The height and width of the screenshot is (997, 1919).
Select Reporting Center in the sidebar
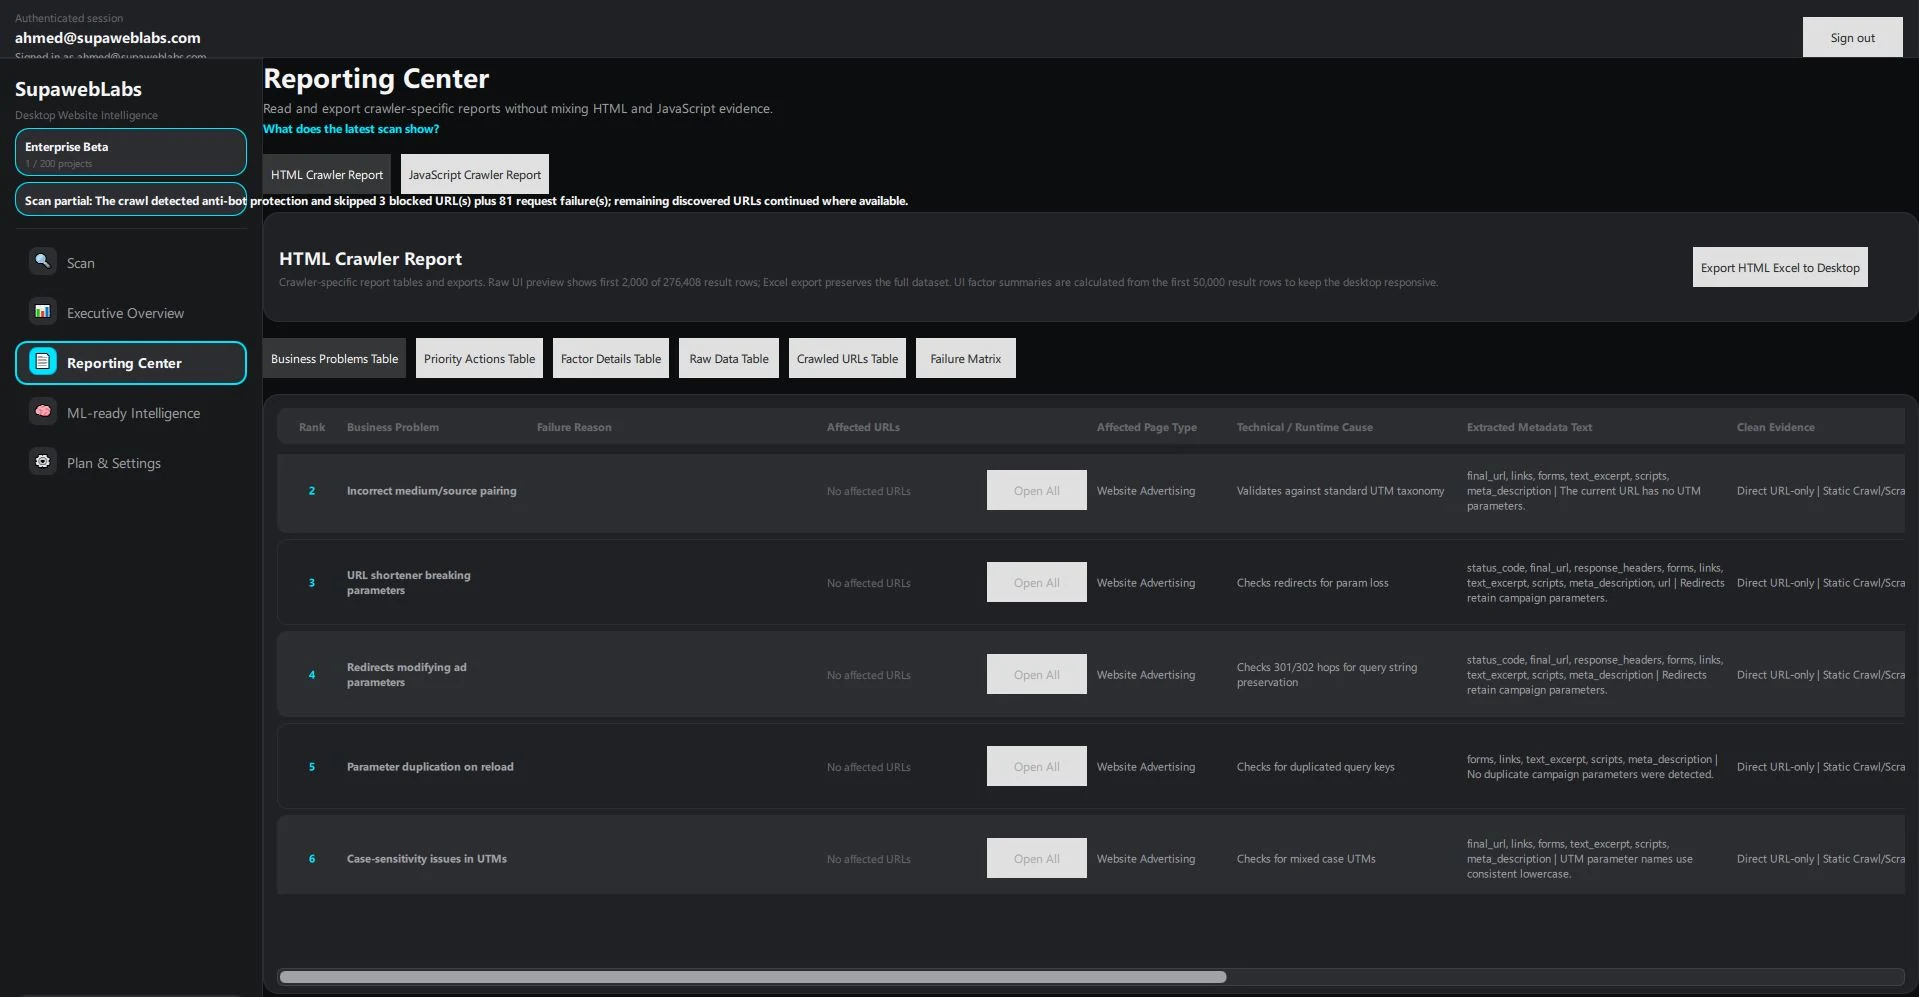pos(131,363)
